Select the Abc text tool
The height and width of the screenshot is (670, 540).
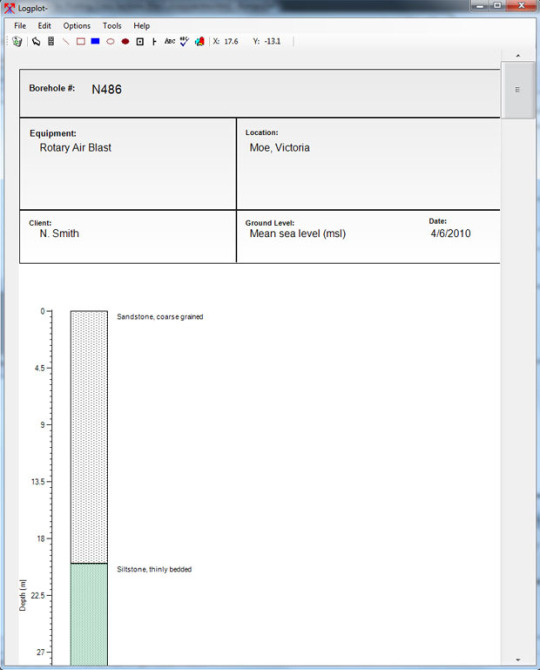pyautogui.click(x=170, y=41)
